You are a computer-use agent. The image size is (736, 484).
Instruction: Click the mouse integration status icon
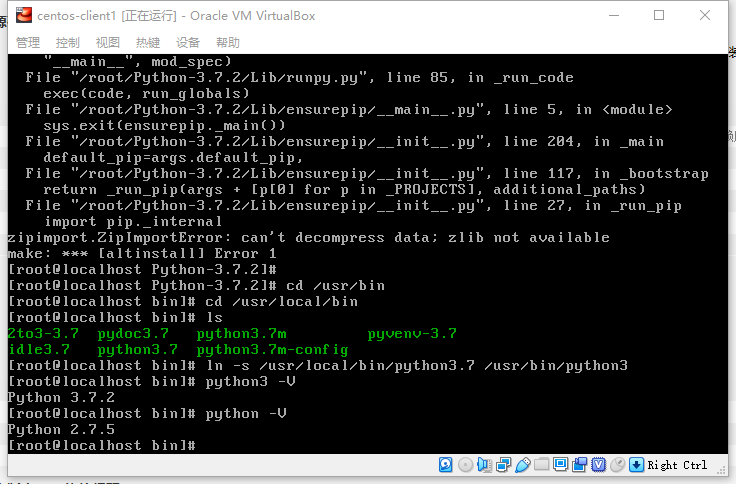click(618, 465)
